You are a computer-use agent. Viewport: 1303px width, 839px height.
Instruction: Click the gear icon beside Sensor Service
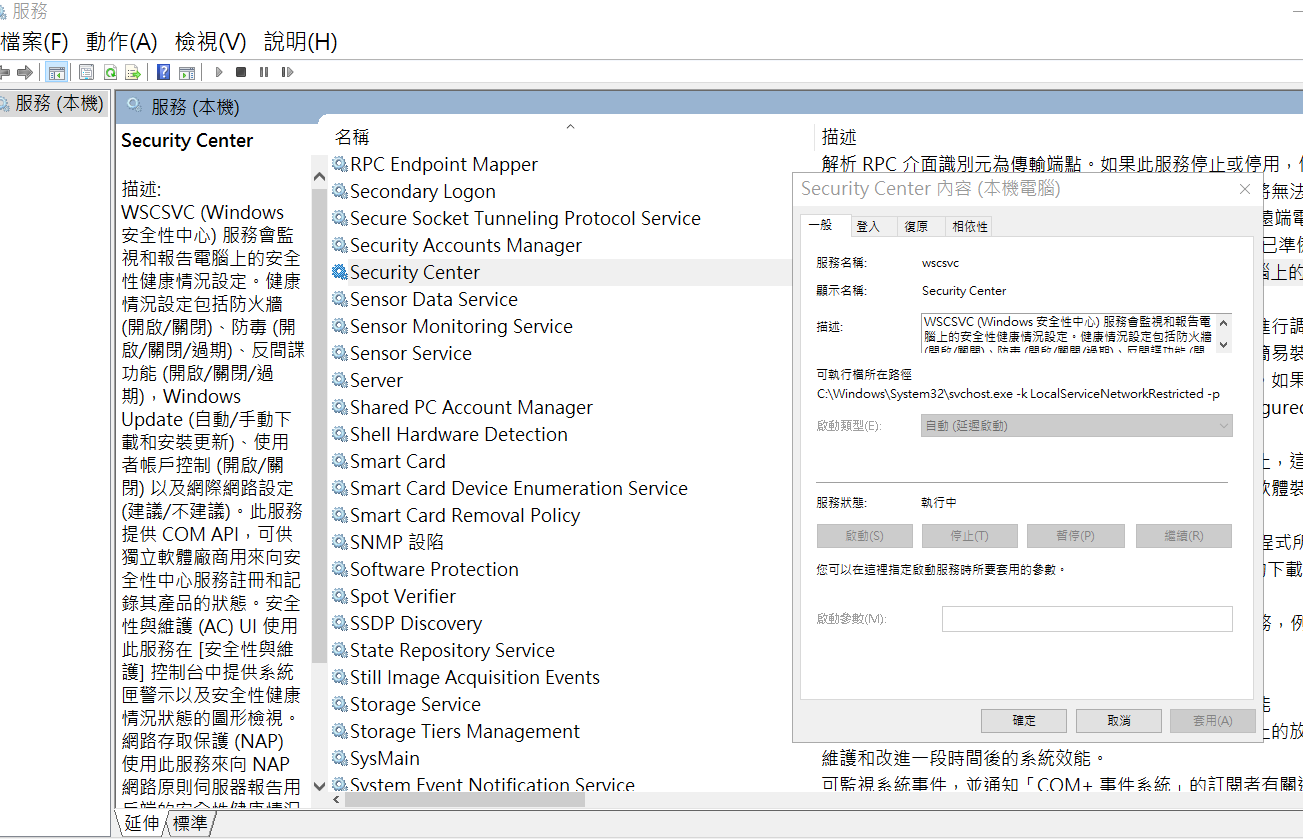click(340, 353)
